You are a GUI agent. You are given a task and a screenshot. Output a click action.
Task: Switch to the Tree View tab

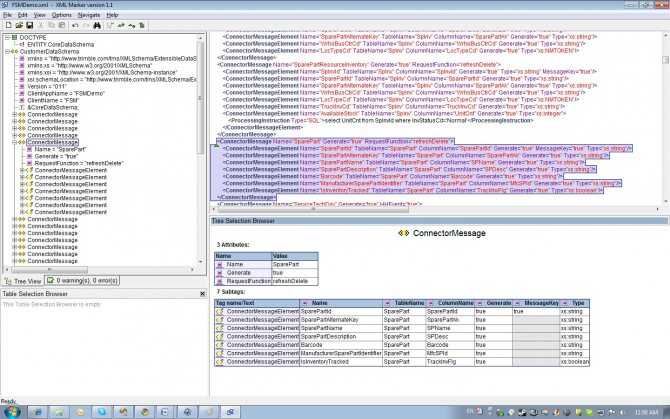pyautogui.click(x=23, y=281)
